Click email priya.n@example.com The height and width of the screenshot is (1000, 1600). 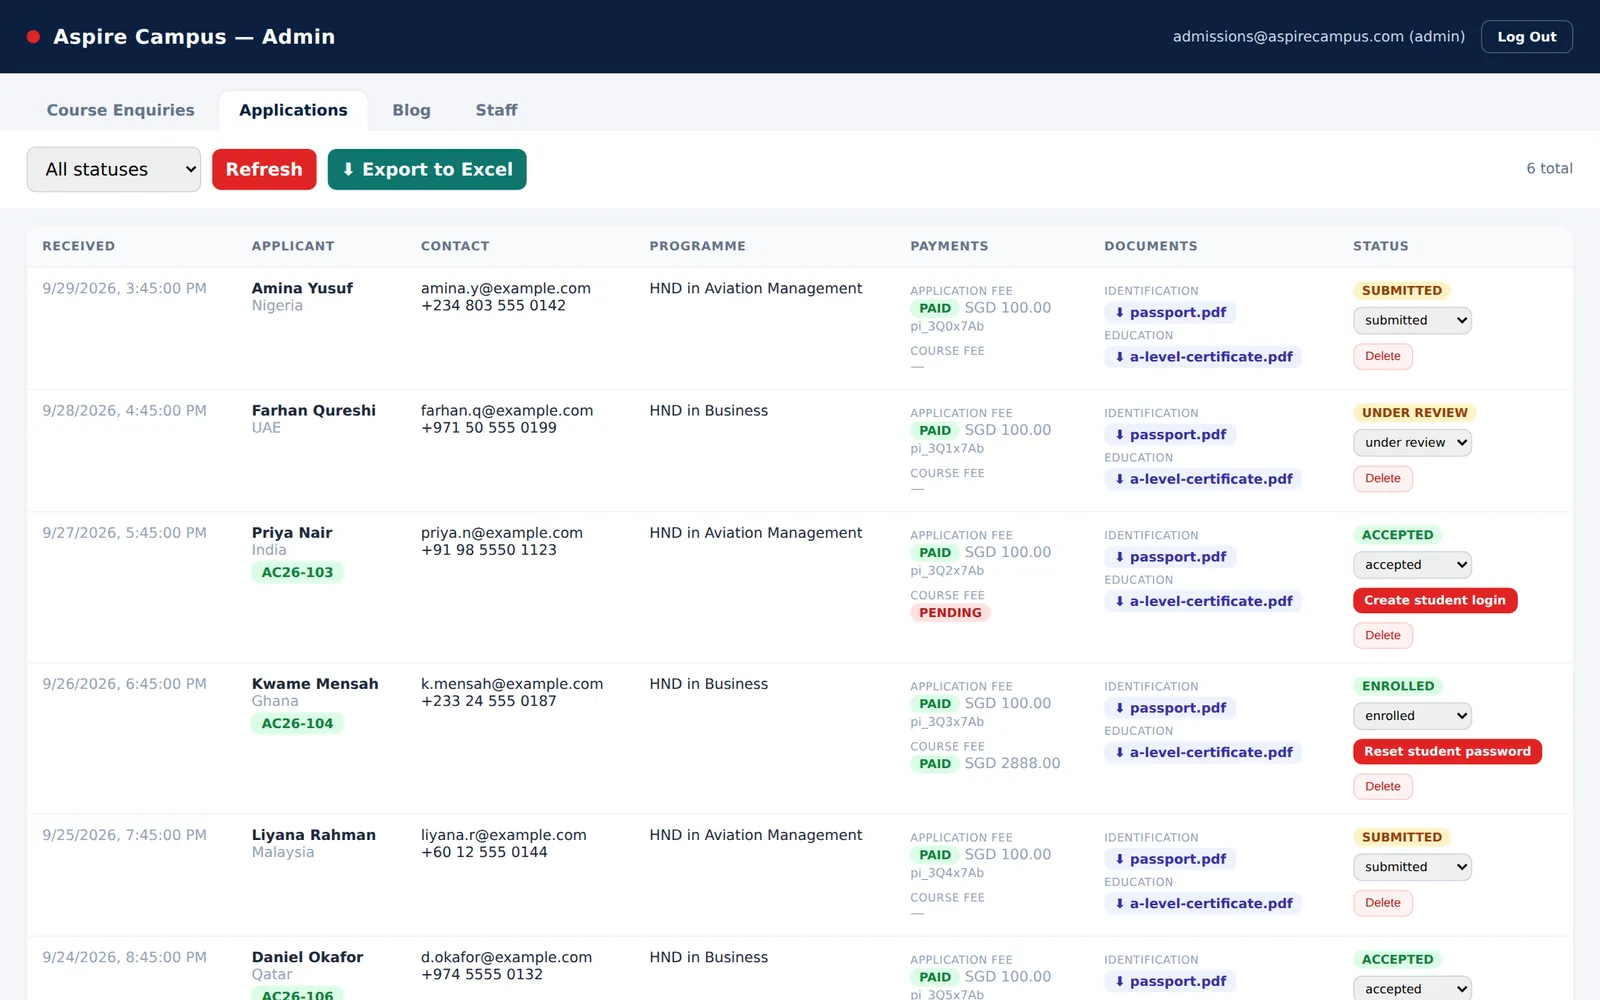[501, 532]
